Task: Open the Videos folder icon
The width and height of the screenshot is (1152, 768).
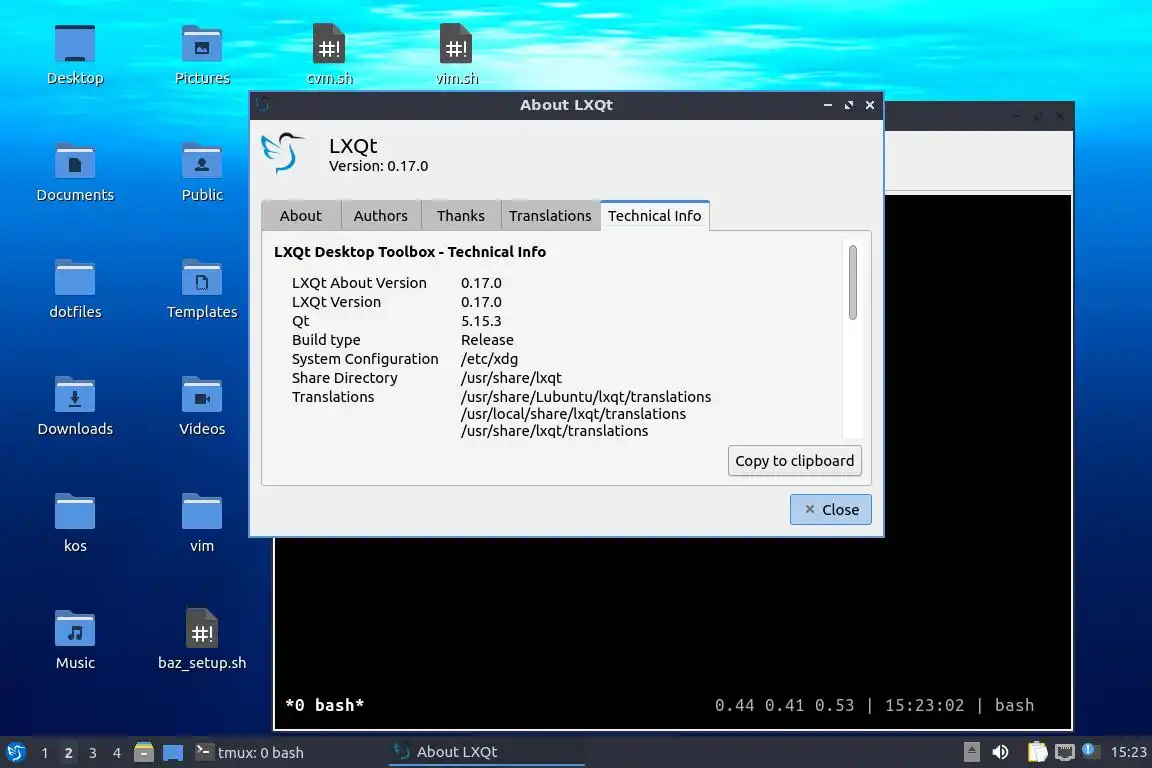Action: 202,406
